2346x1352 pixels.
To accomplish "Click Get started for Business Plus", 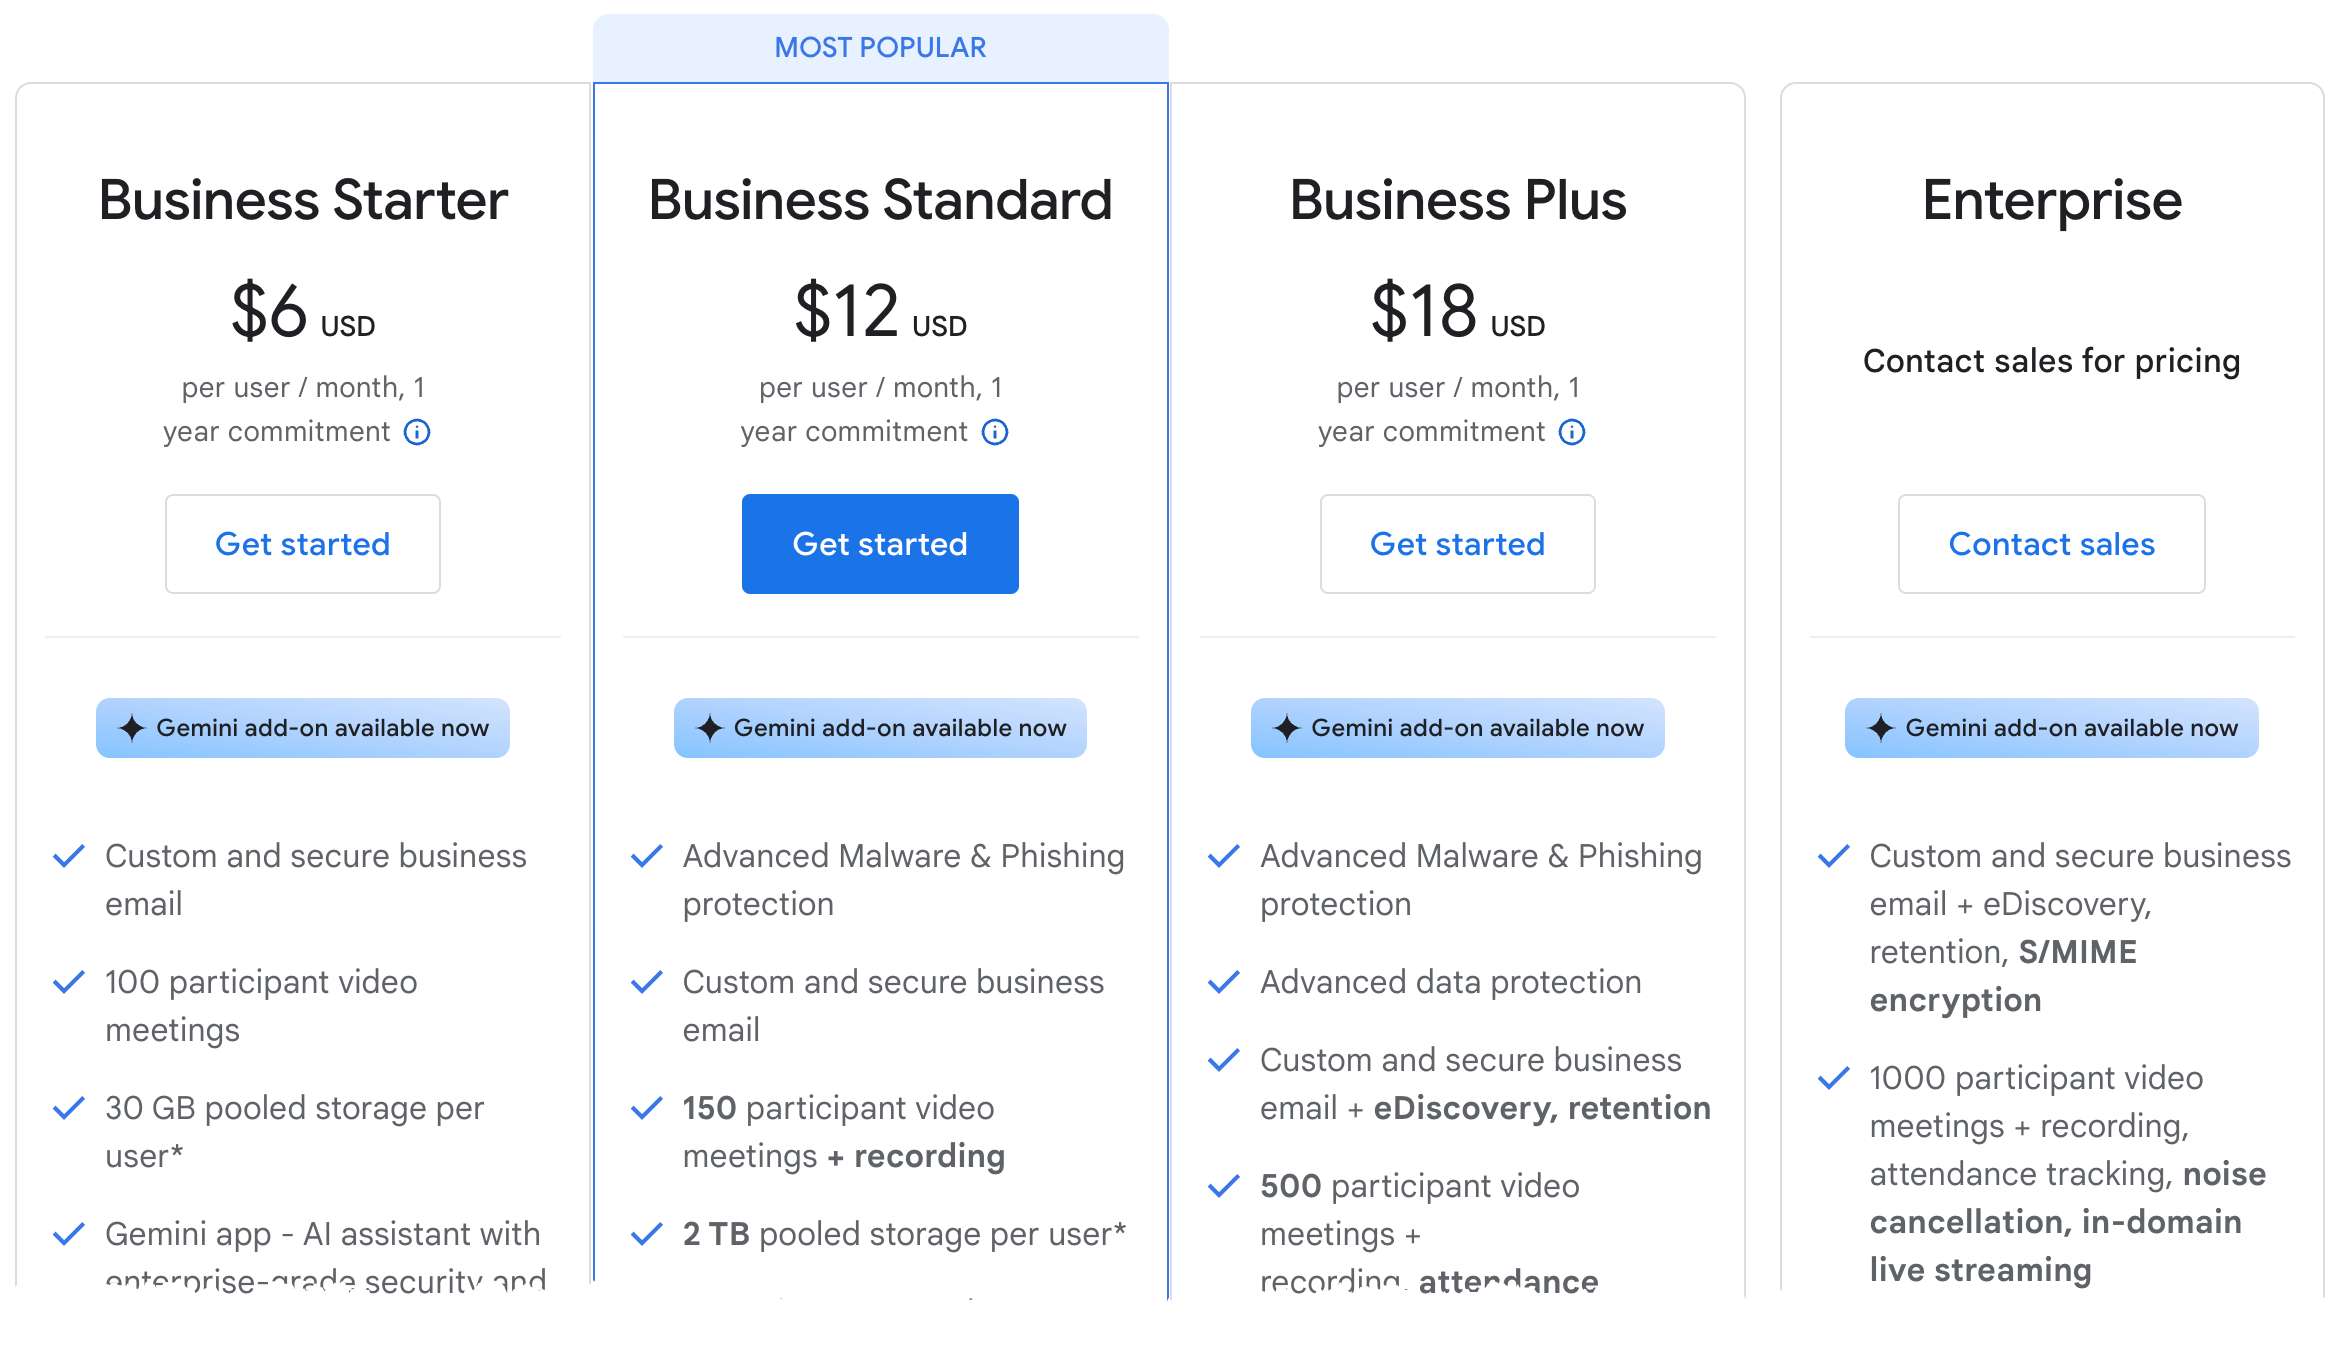I will click(1457, 544).
